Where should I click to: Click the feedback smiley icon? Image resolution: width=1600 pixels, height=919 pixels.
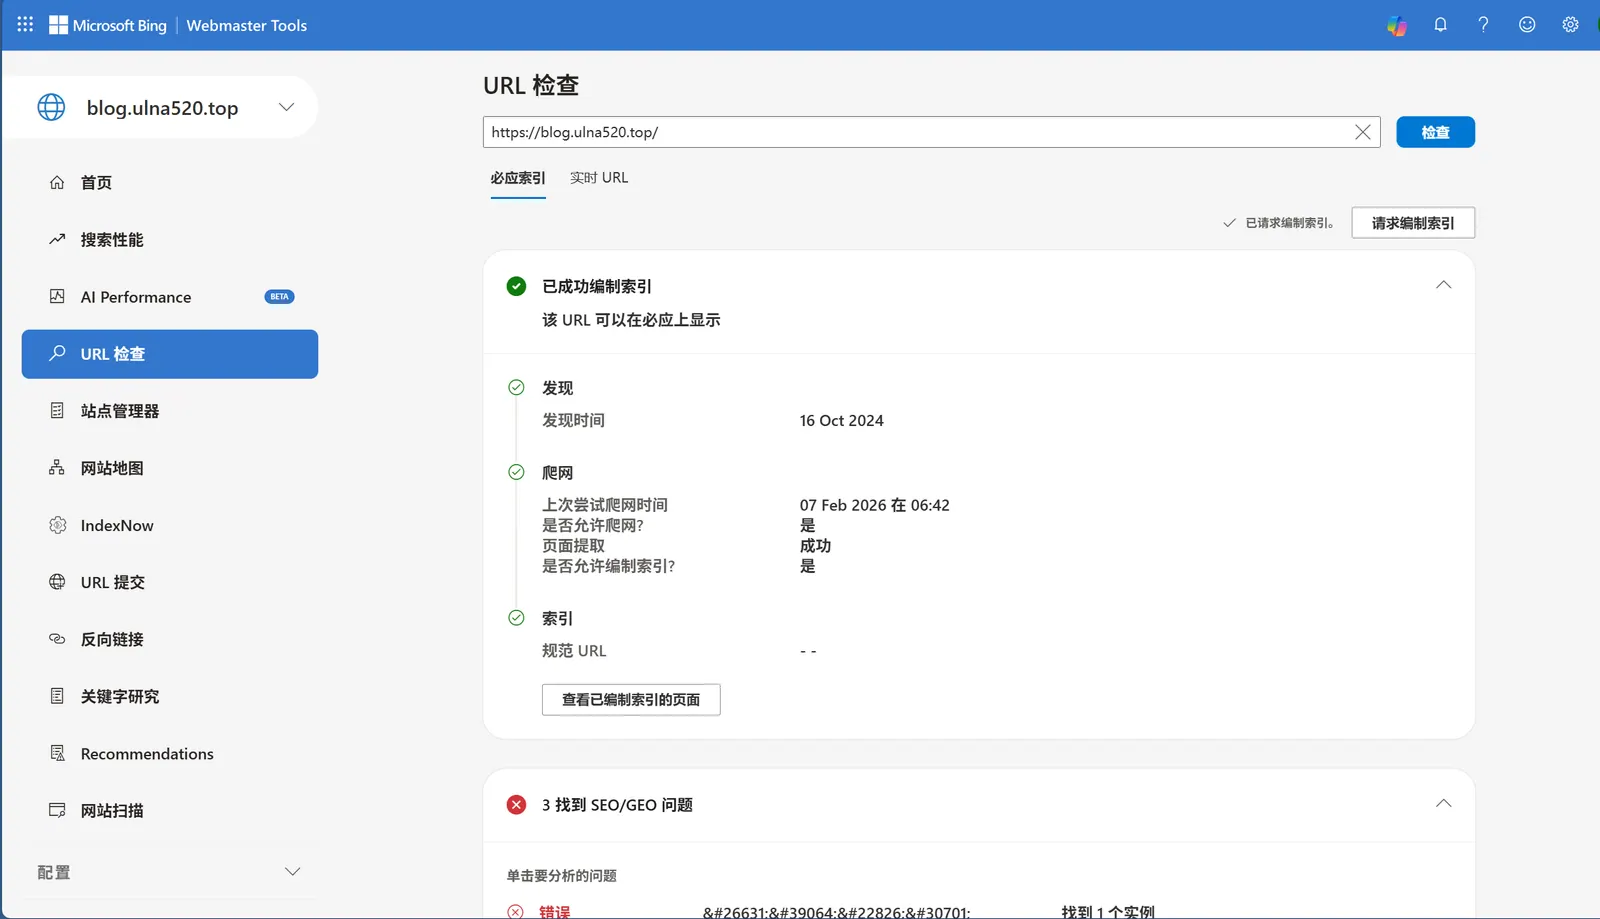tap(1526, 25)
